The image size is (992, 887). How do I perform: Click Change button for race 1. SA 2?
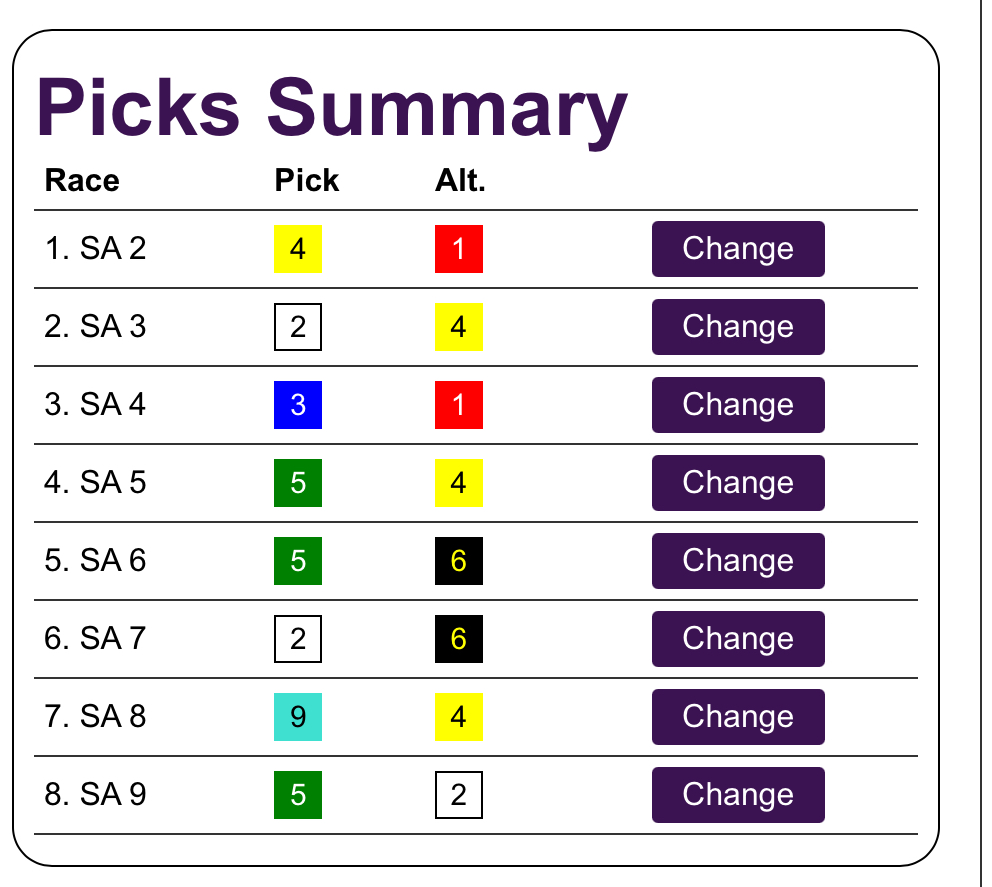coord(738,249)
